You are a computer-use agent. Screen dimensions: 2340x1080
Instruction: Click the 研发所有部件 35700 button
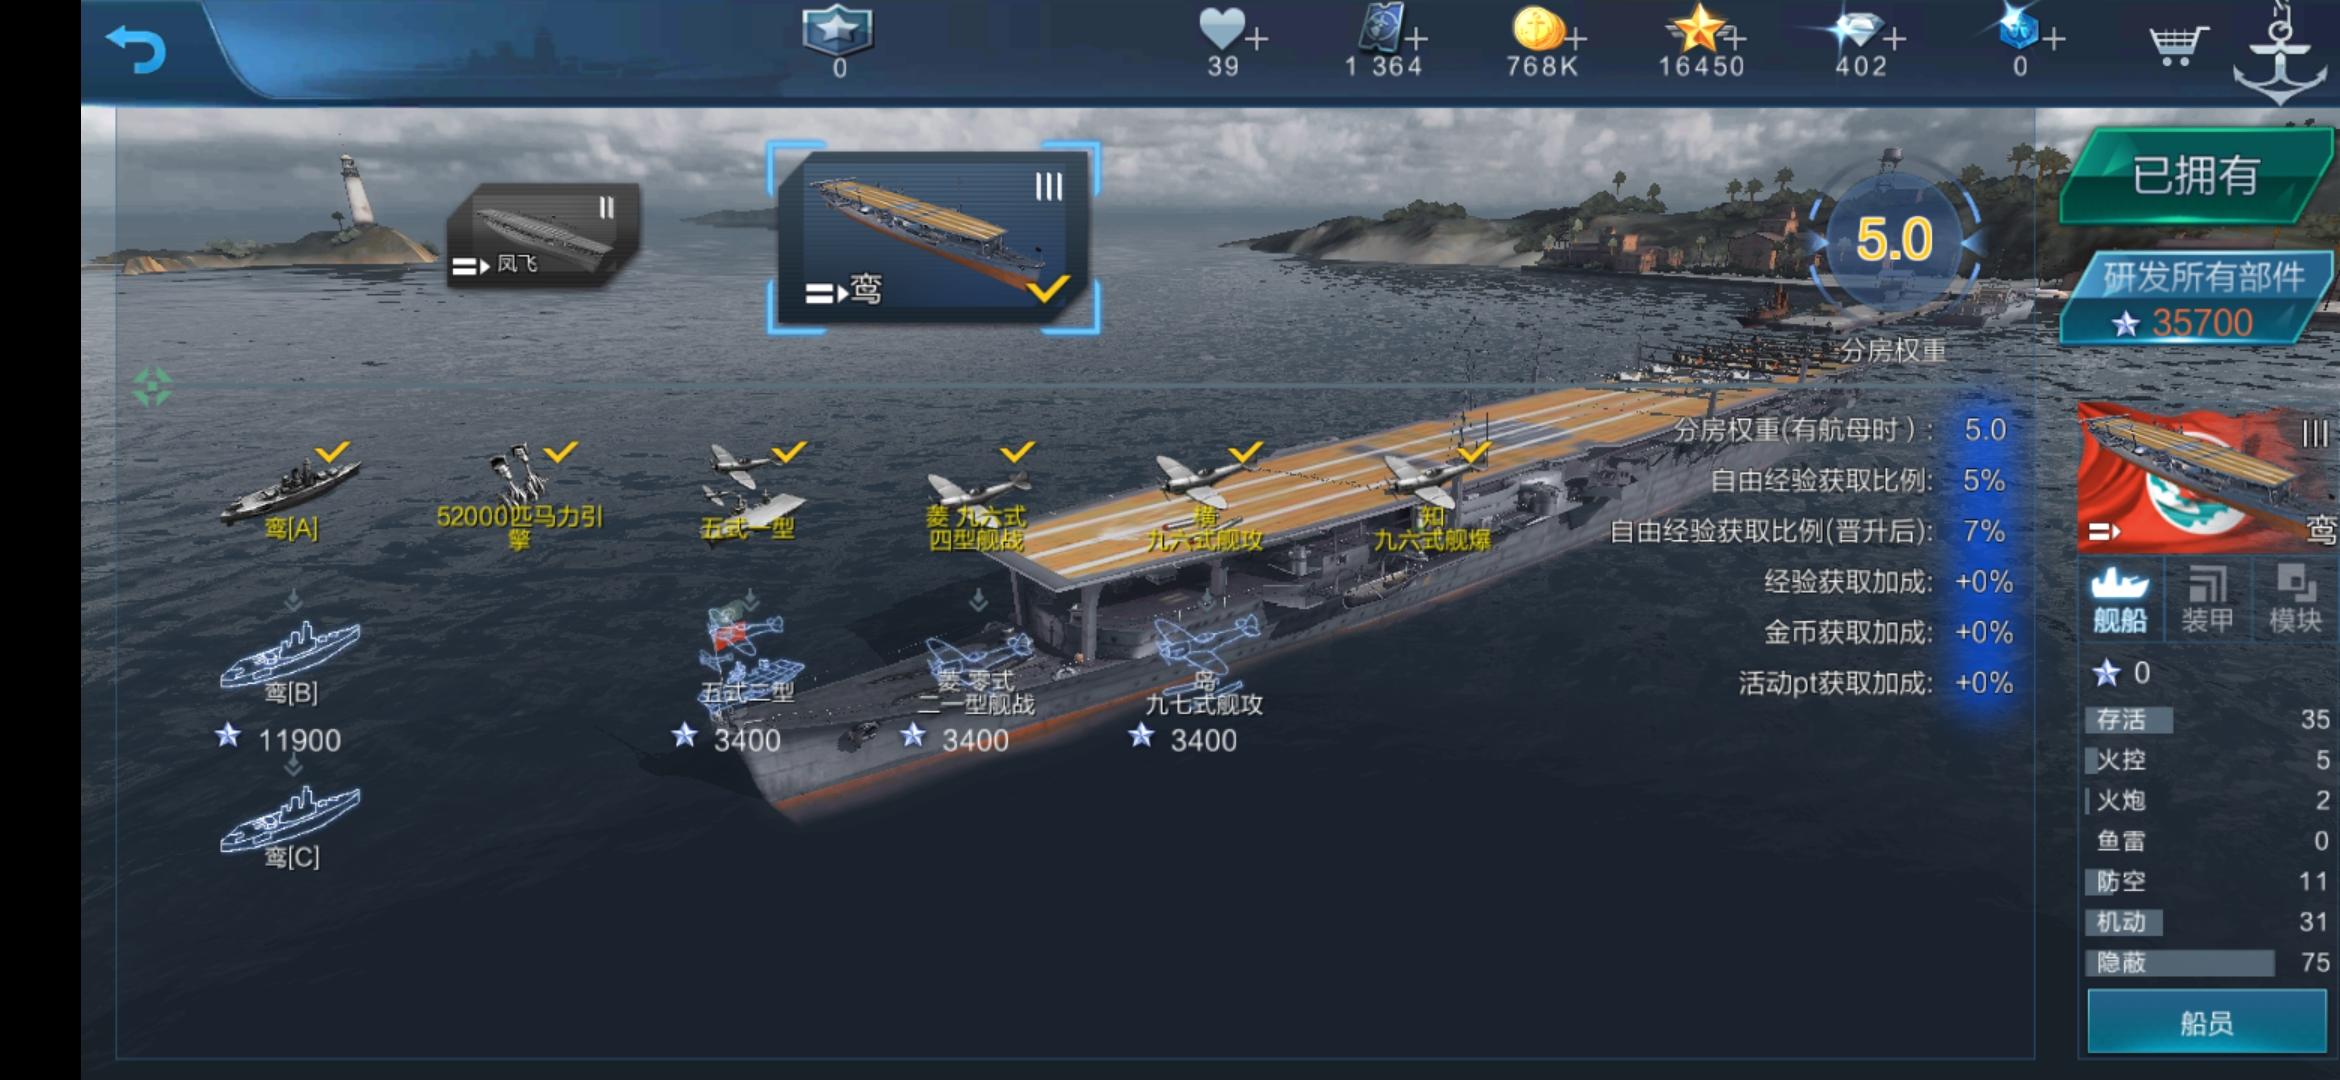tap(2199, 298)
